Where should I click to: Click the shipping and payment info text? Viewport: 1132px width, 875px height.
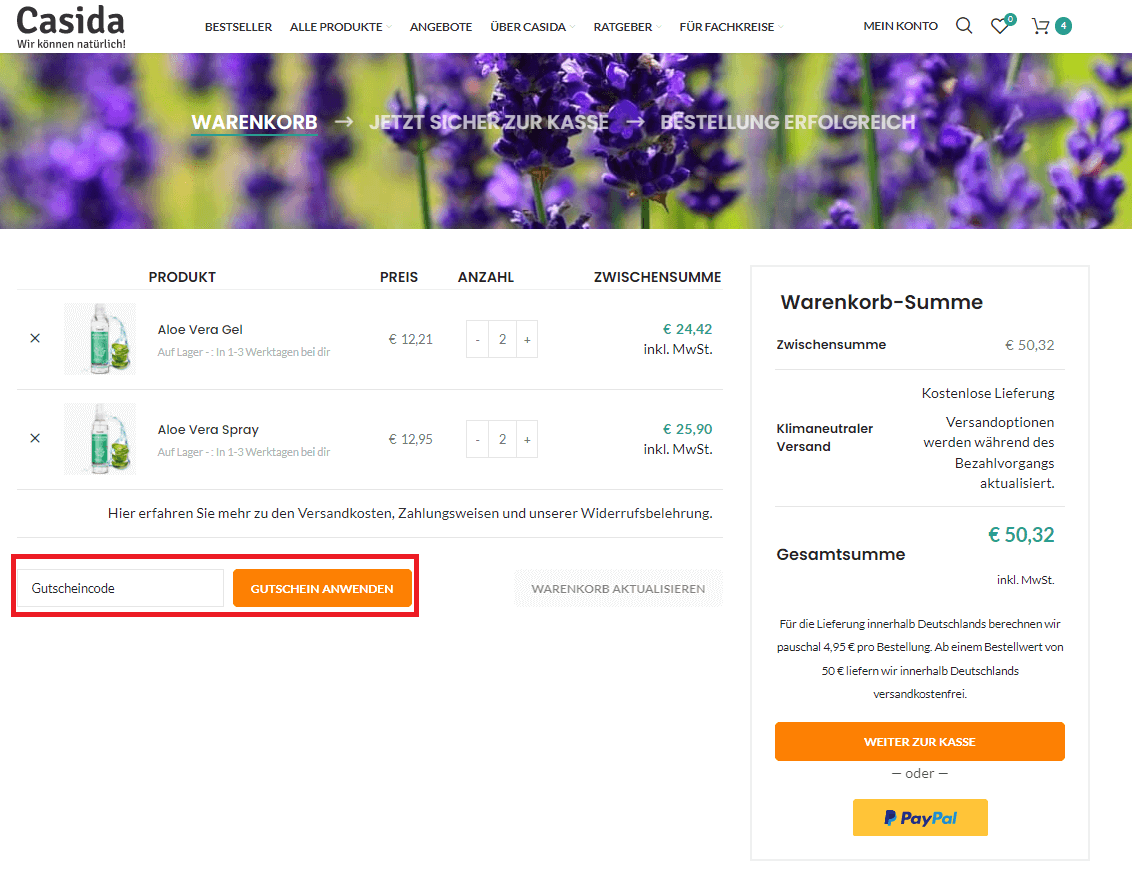[410, 513]
